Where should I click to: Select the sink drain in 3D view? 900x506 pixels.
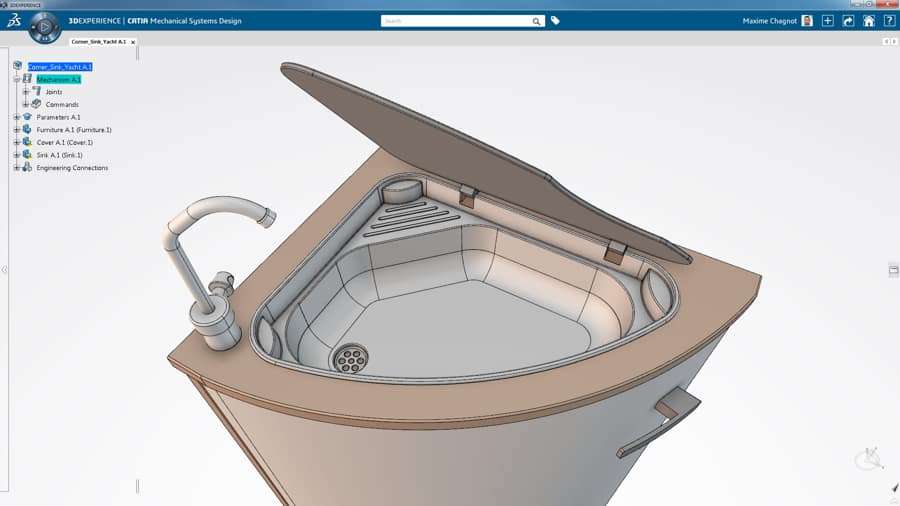pyautogui.click(x=351, y=359)
